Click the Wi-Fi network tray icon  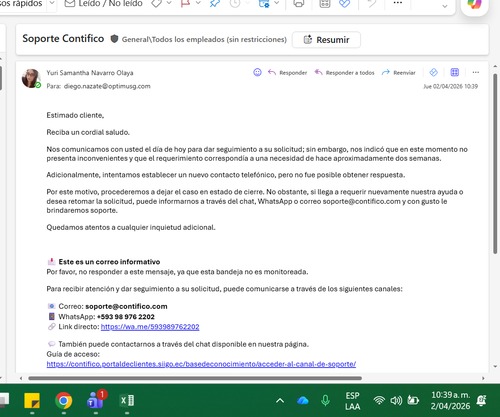pyautogui.click(x=379, y=400)
